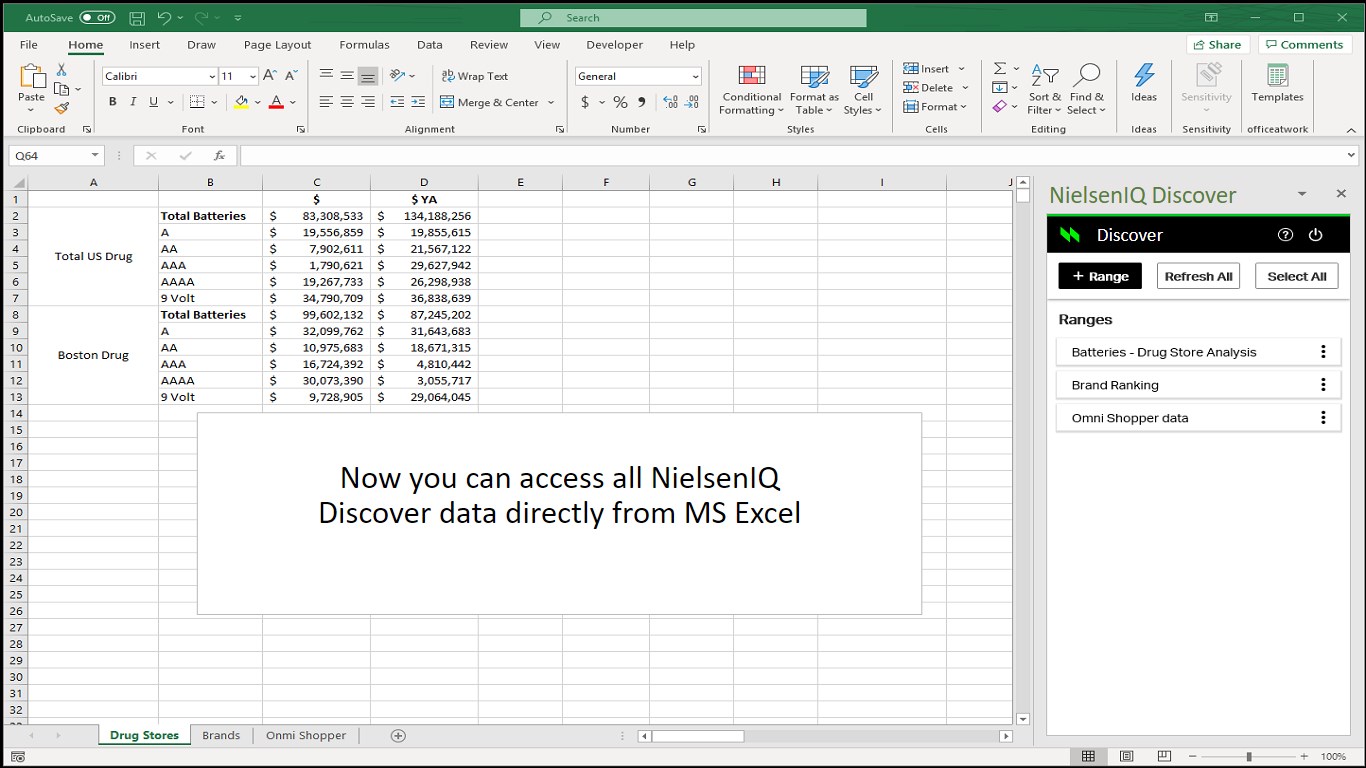The height and width of the screenshot is (768, 1366).
Task: Open Conditional Formatting
Action: [x=752, y=90]
